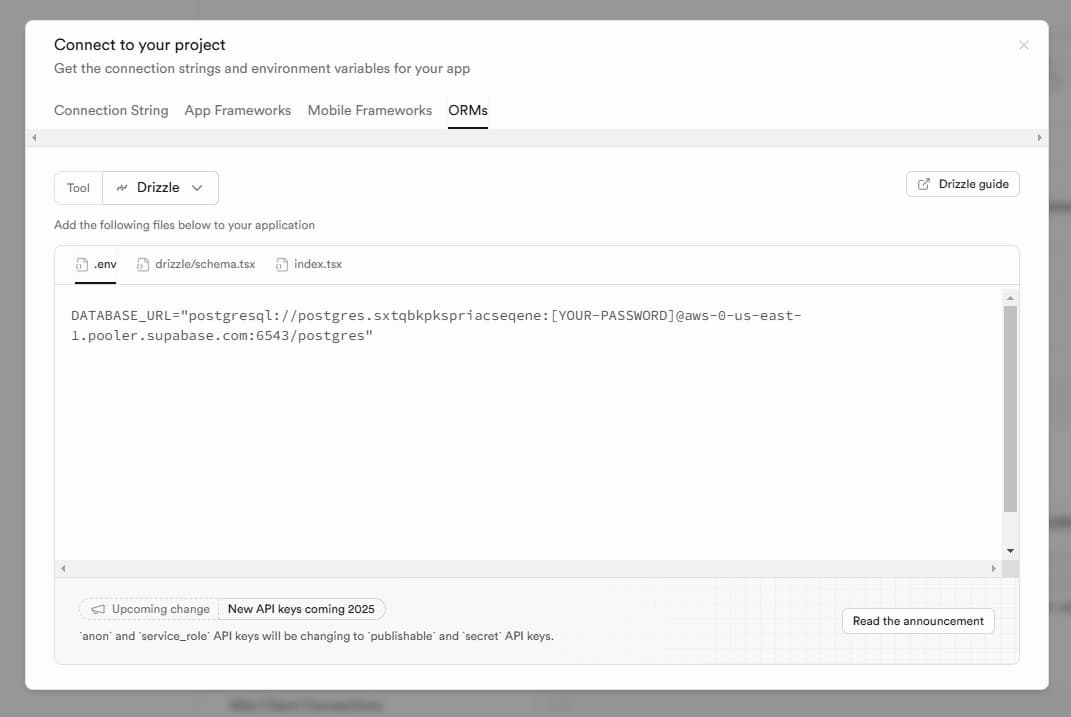
Task: Click the DATABASE_URL connection string text
Action: pyautogui.click(x=436, y=325)
